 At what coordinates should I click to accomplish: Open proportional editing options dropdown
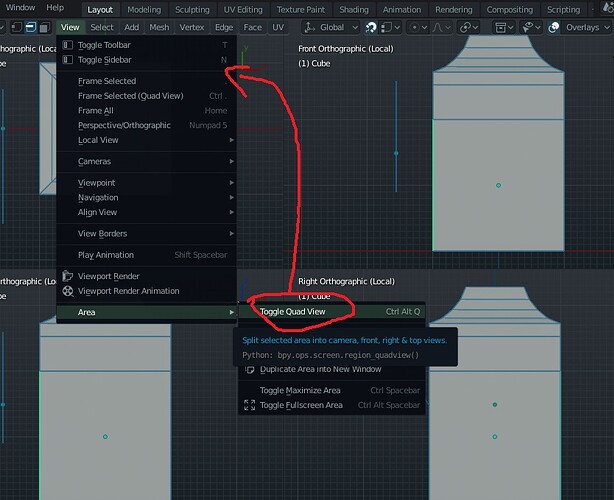tap(417, 27)
